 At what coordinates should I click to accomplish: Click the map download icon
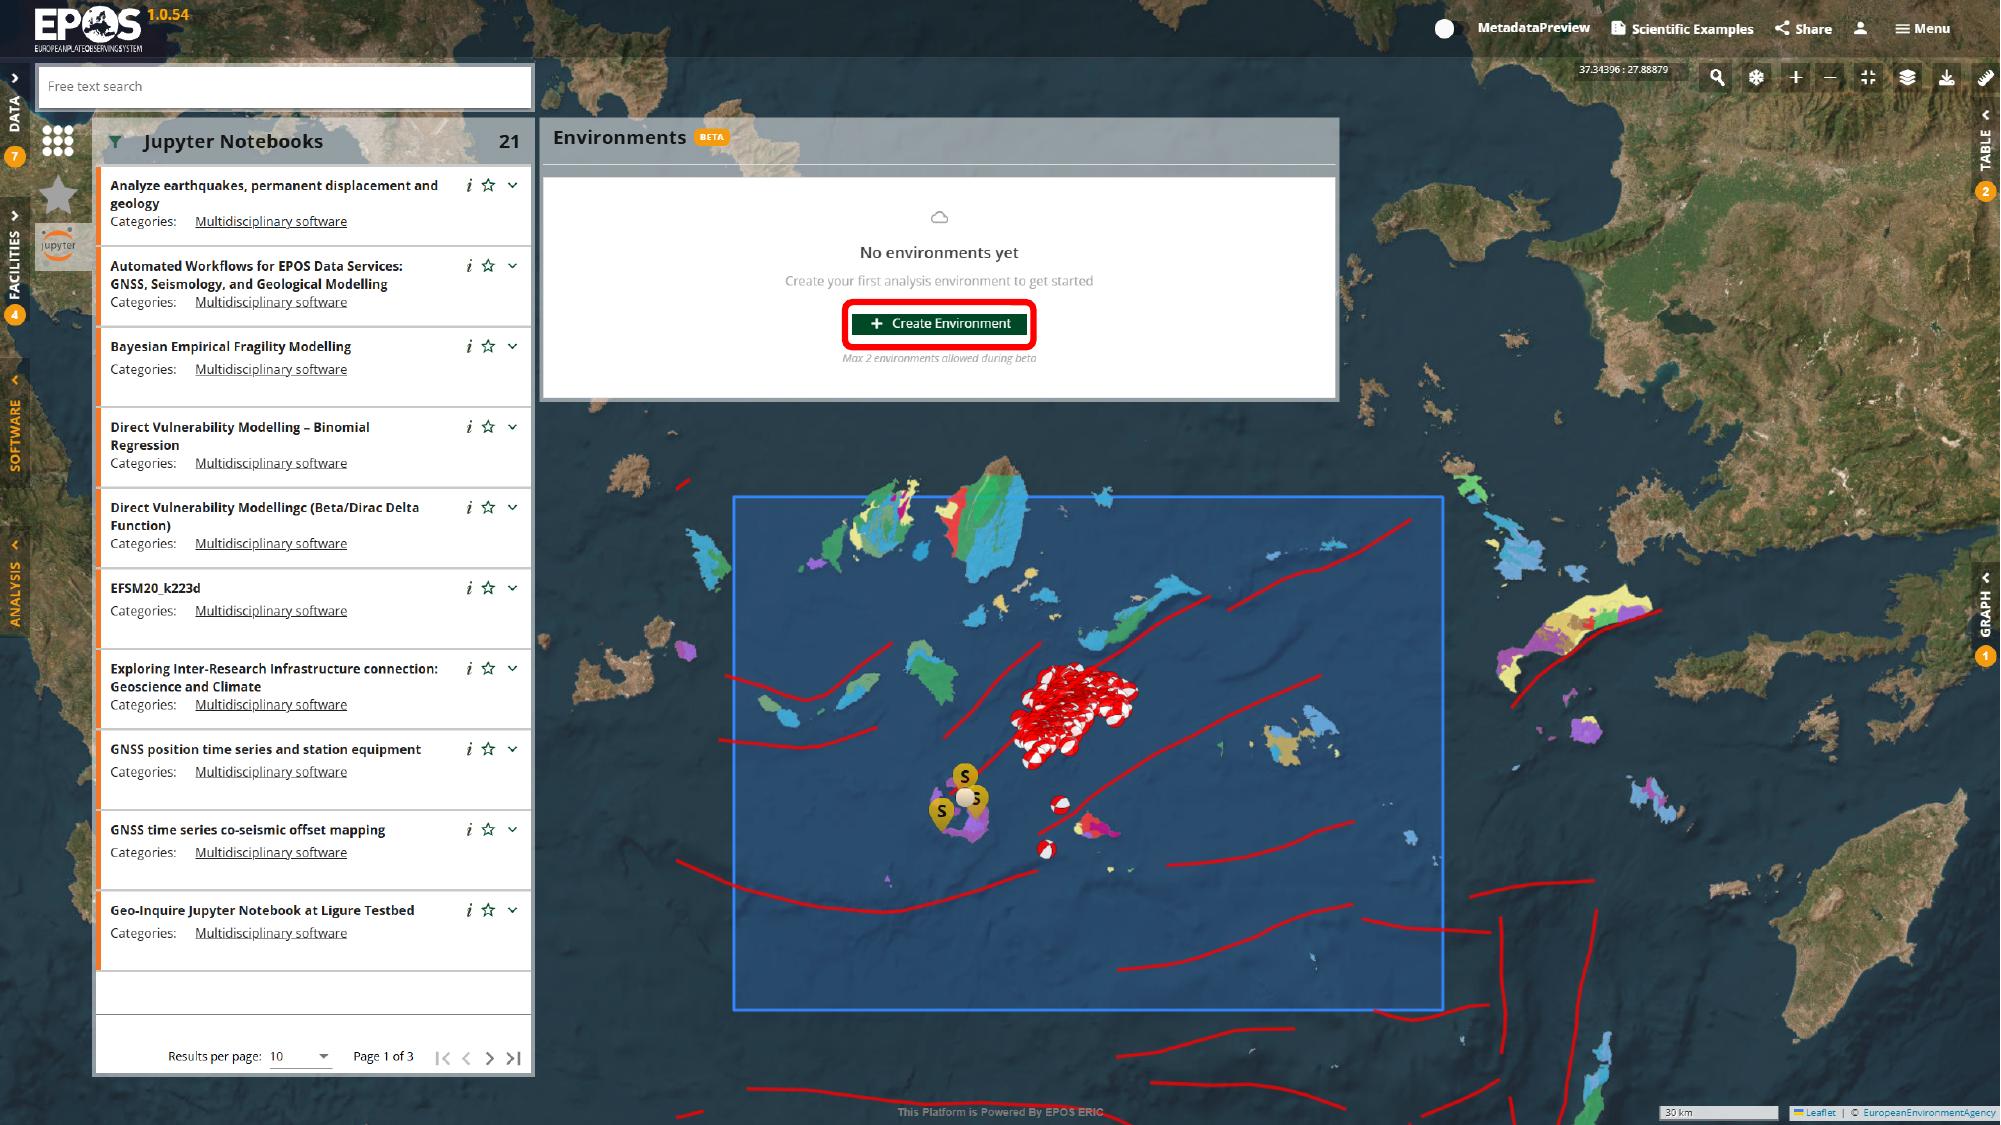click(x=1946, y=77)
